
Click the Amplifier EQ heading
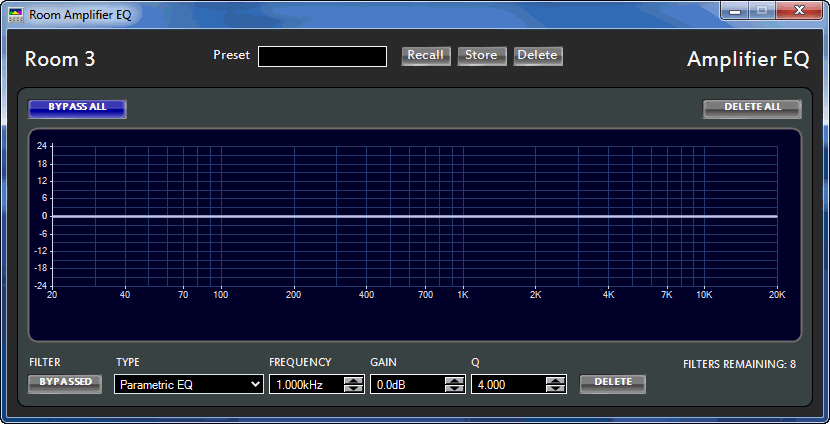pos(748,59)
